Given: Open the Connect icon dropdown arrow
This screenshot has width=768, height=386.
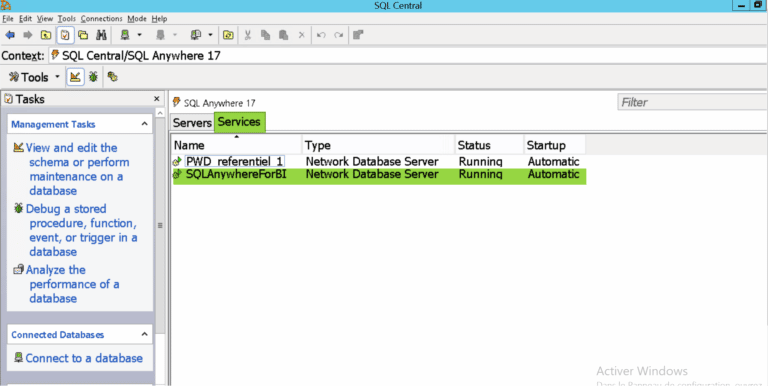Looking at the screenshot, I should [x=139, y=35].
